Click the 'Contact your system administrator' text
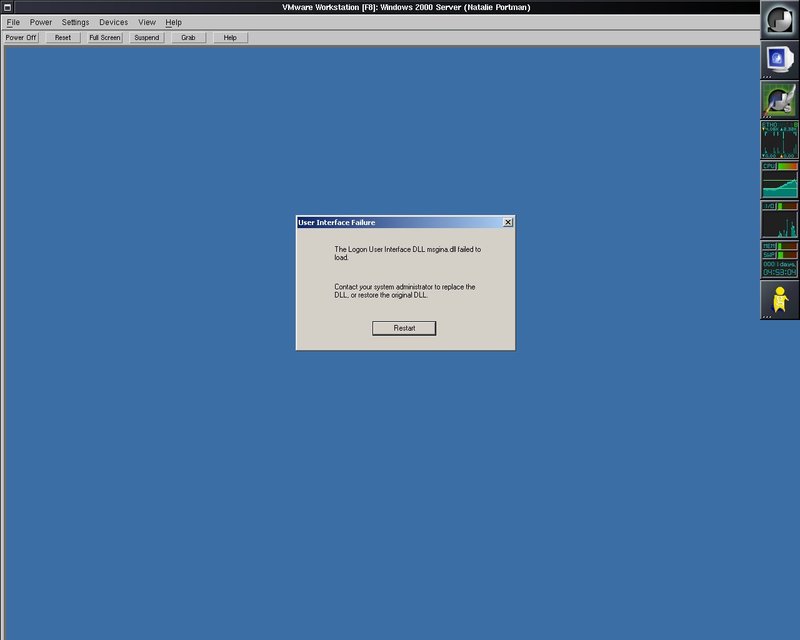The width and height of the screenshot is (800, 640). [x=405, y=291]
